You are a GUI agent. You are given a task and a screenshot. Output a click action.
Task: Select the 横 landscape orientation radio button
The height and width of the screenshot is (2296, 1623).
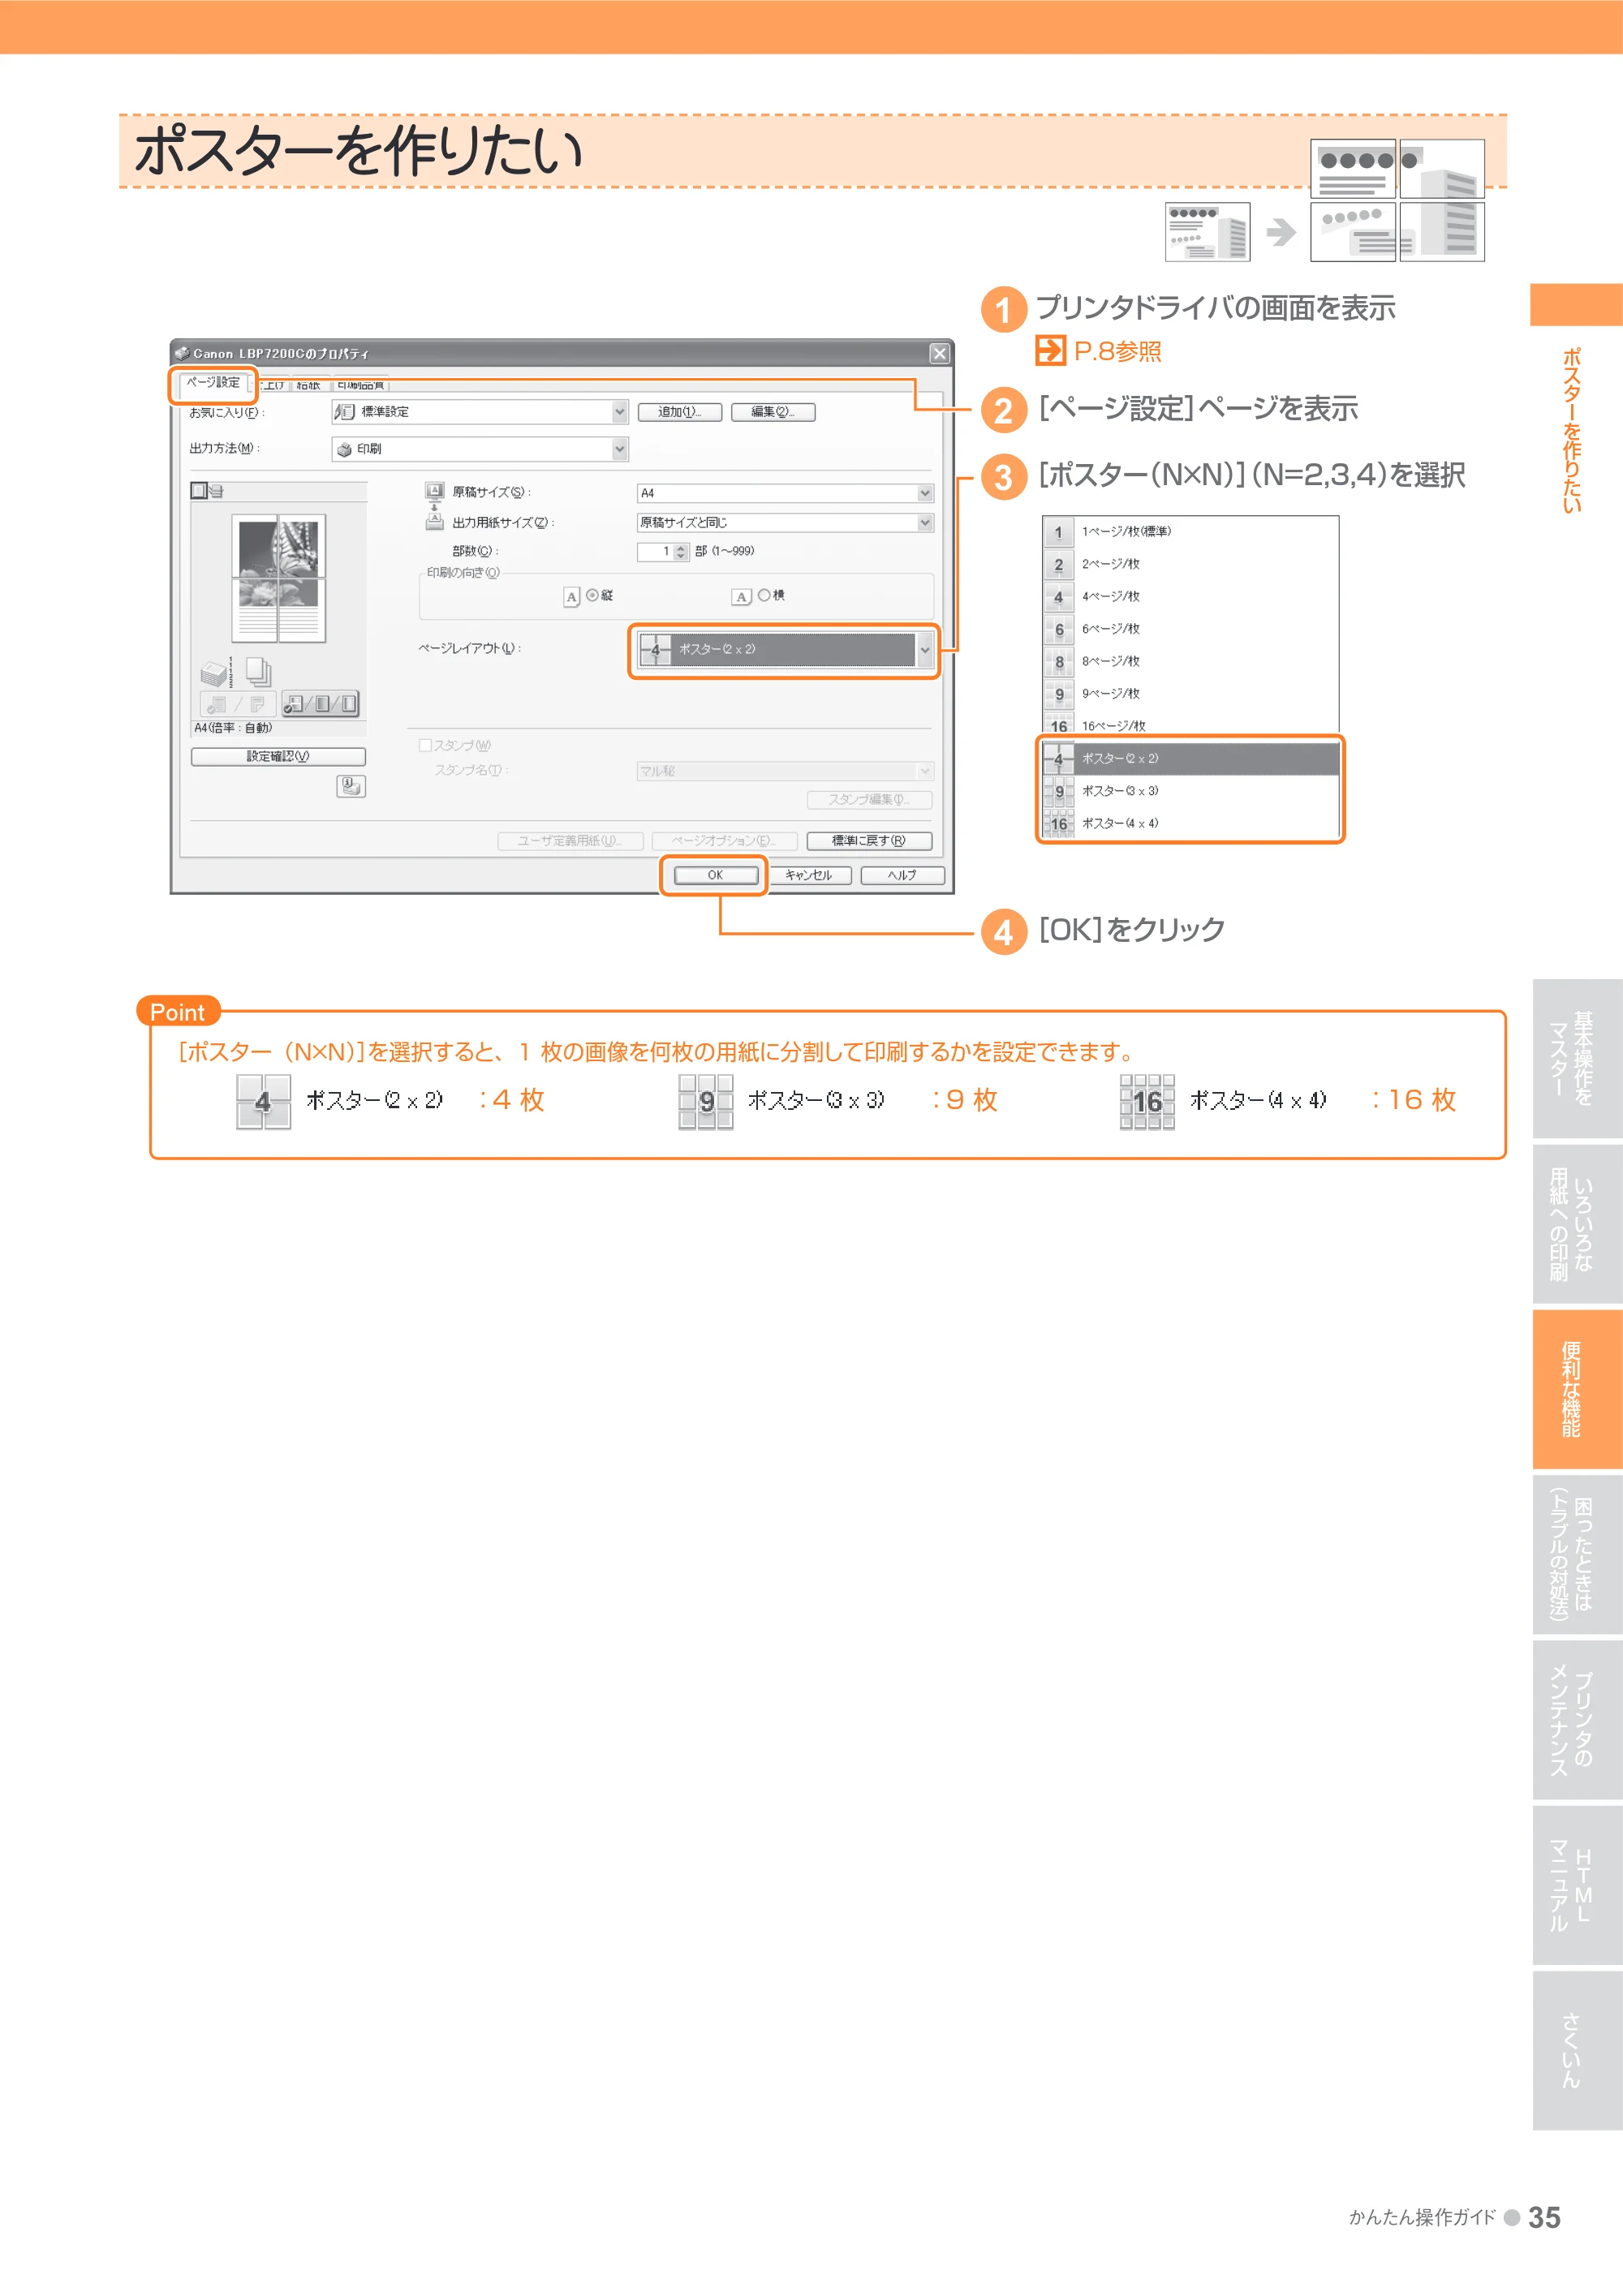coord(764,595)
